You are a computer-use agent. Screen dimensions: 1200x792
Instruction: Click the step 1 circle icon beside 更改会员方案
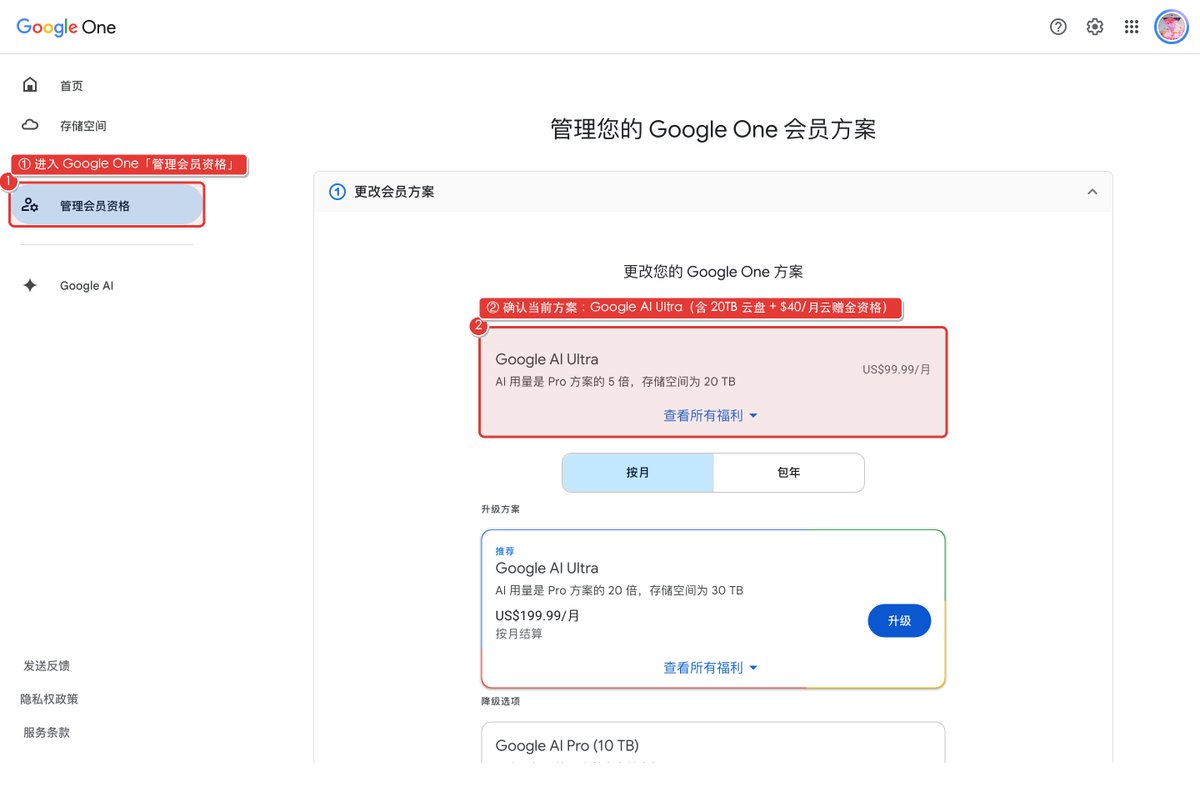(337, 191)
